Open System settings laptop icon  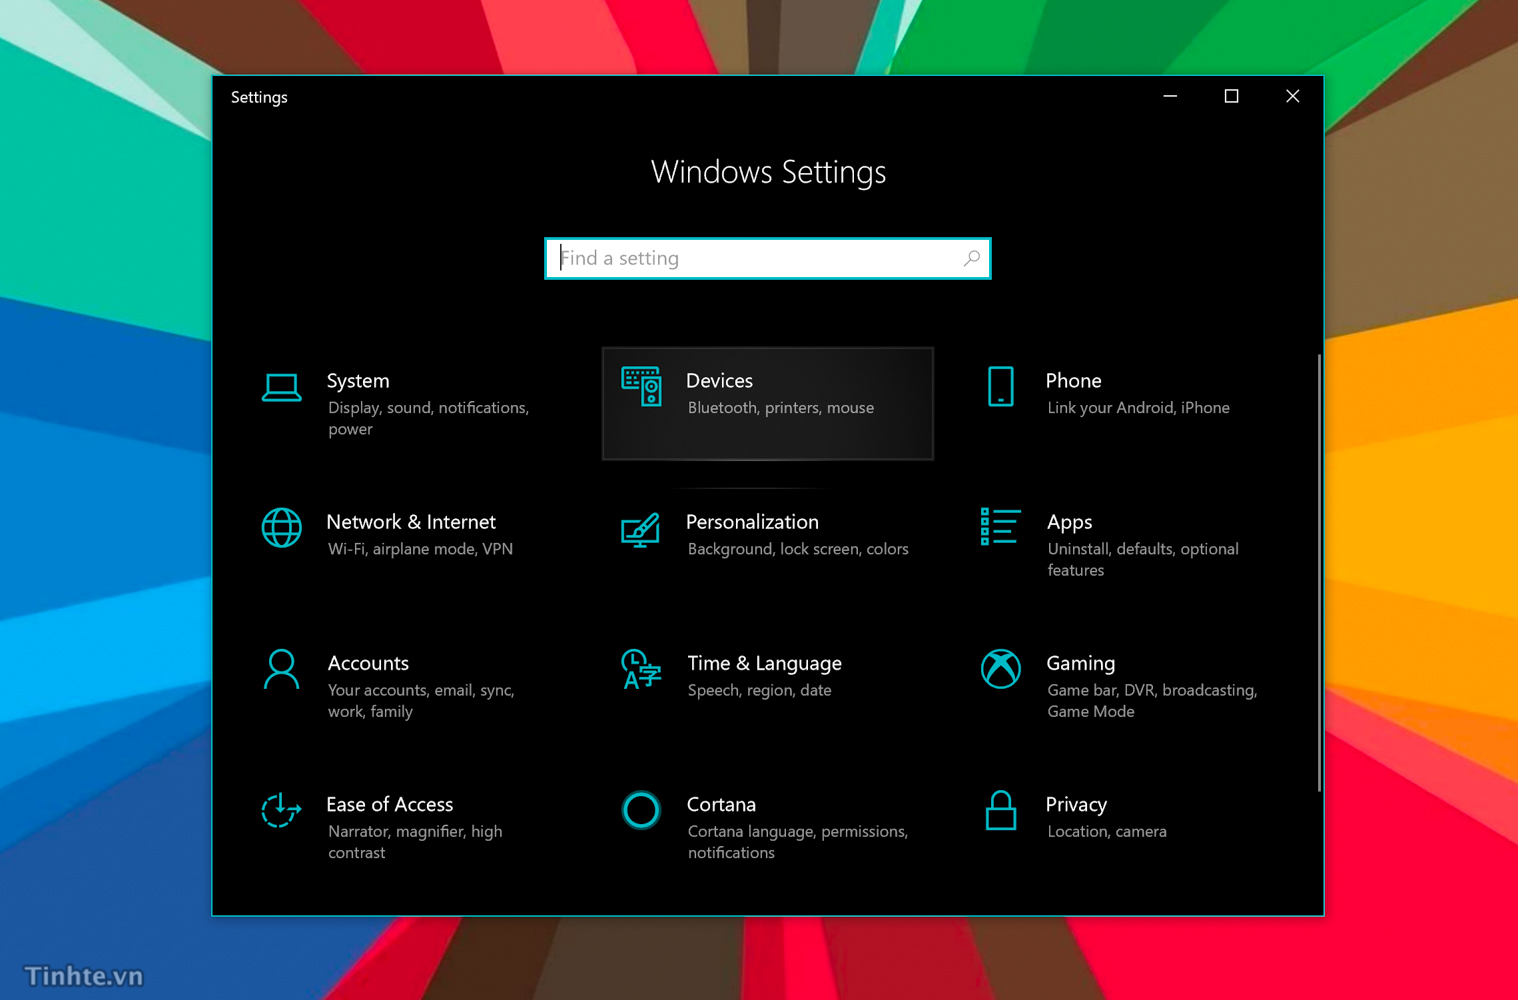click(281, 387)
